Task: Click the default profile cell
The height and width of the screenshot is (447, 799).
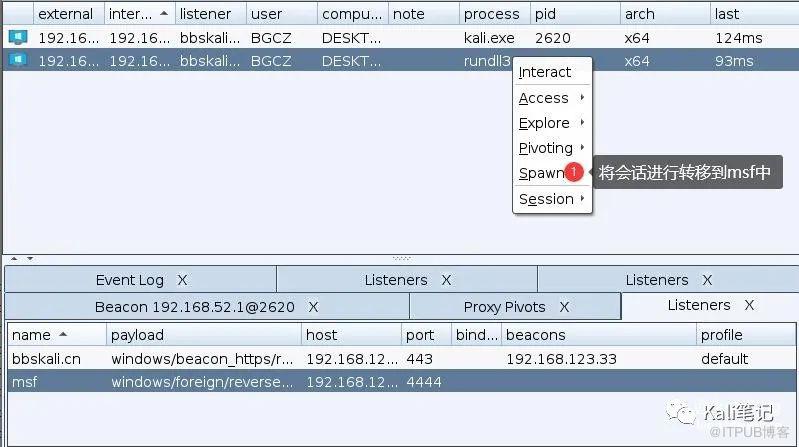Action: [724, 359]
